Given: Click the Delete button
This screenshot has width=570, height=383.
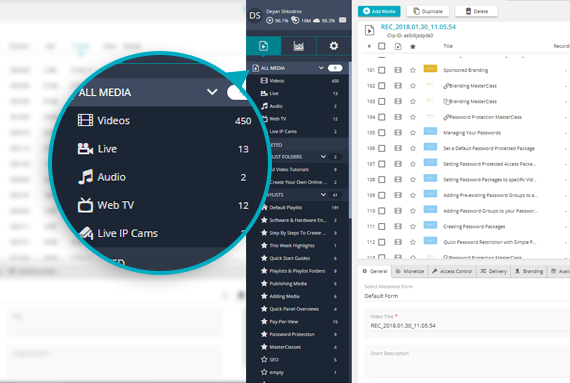Looking at the screenshot, I should pyautogui.click(x=477, y=11).
